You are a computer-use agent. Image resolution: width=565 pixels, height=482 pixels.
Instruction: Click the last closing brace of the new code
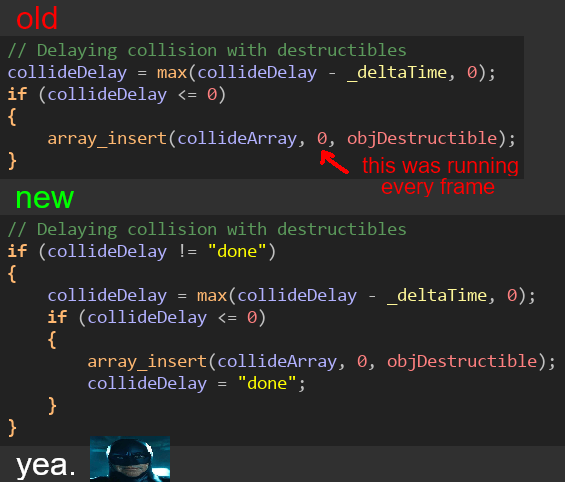[12, 428]
